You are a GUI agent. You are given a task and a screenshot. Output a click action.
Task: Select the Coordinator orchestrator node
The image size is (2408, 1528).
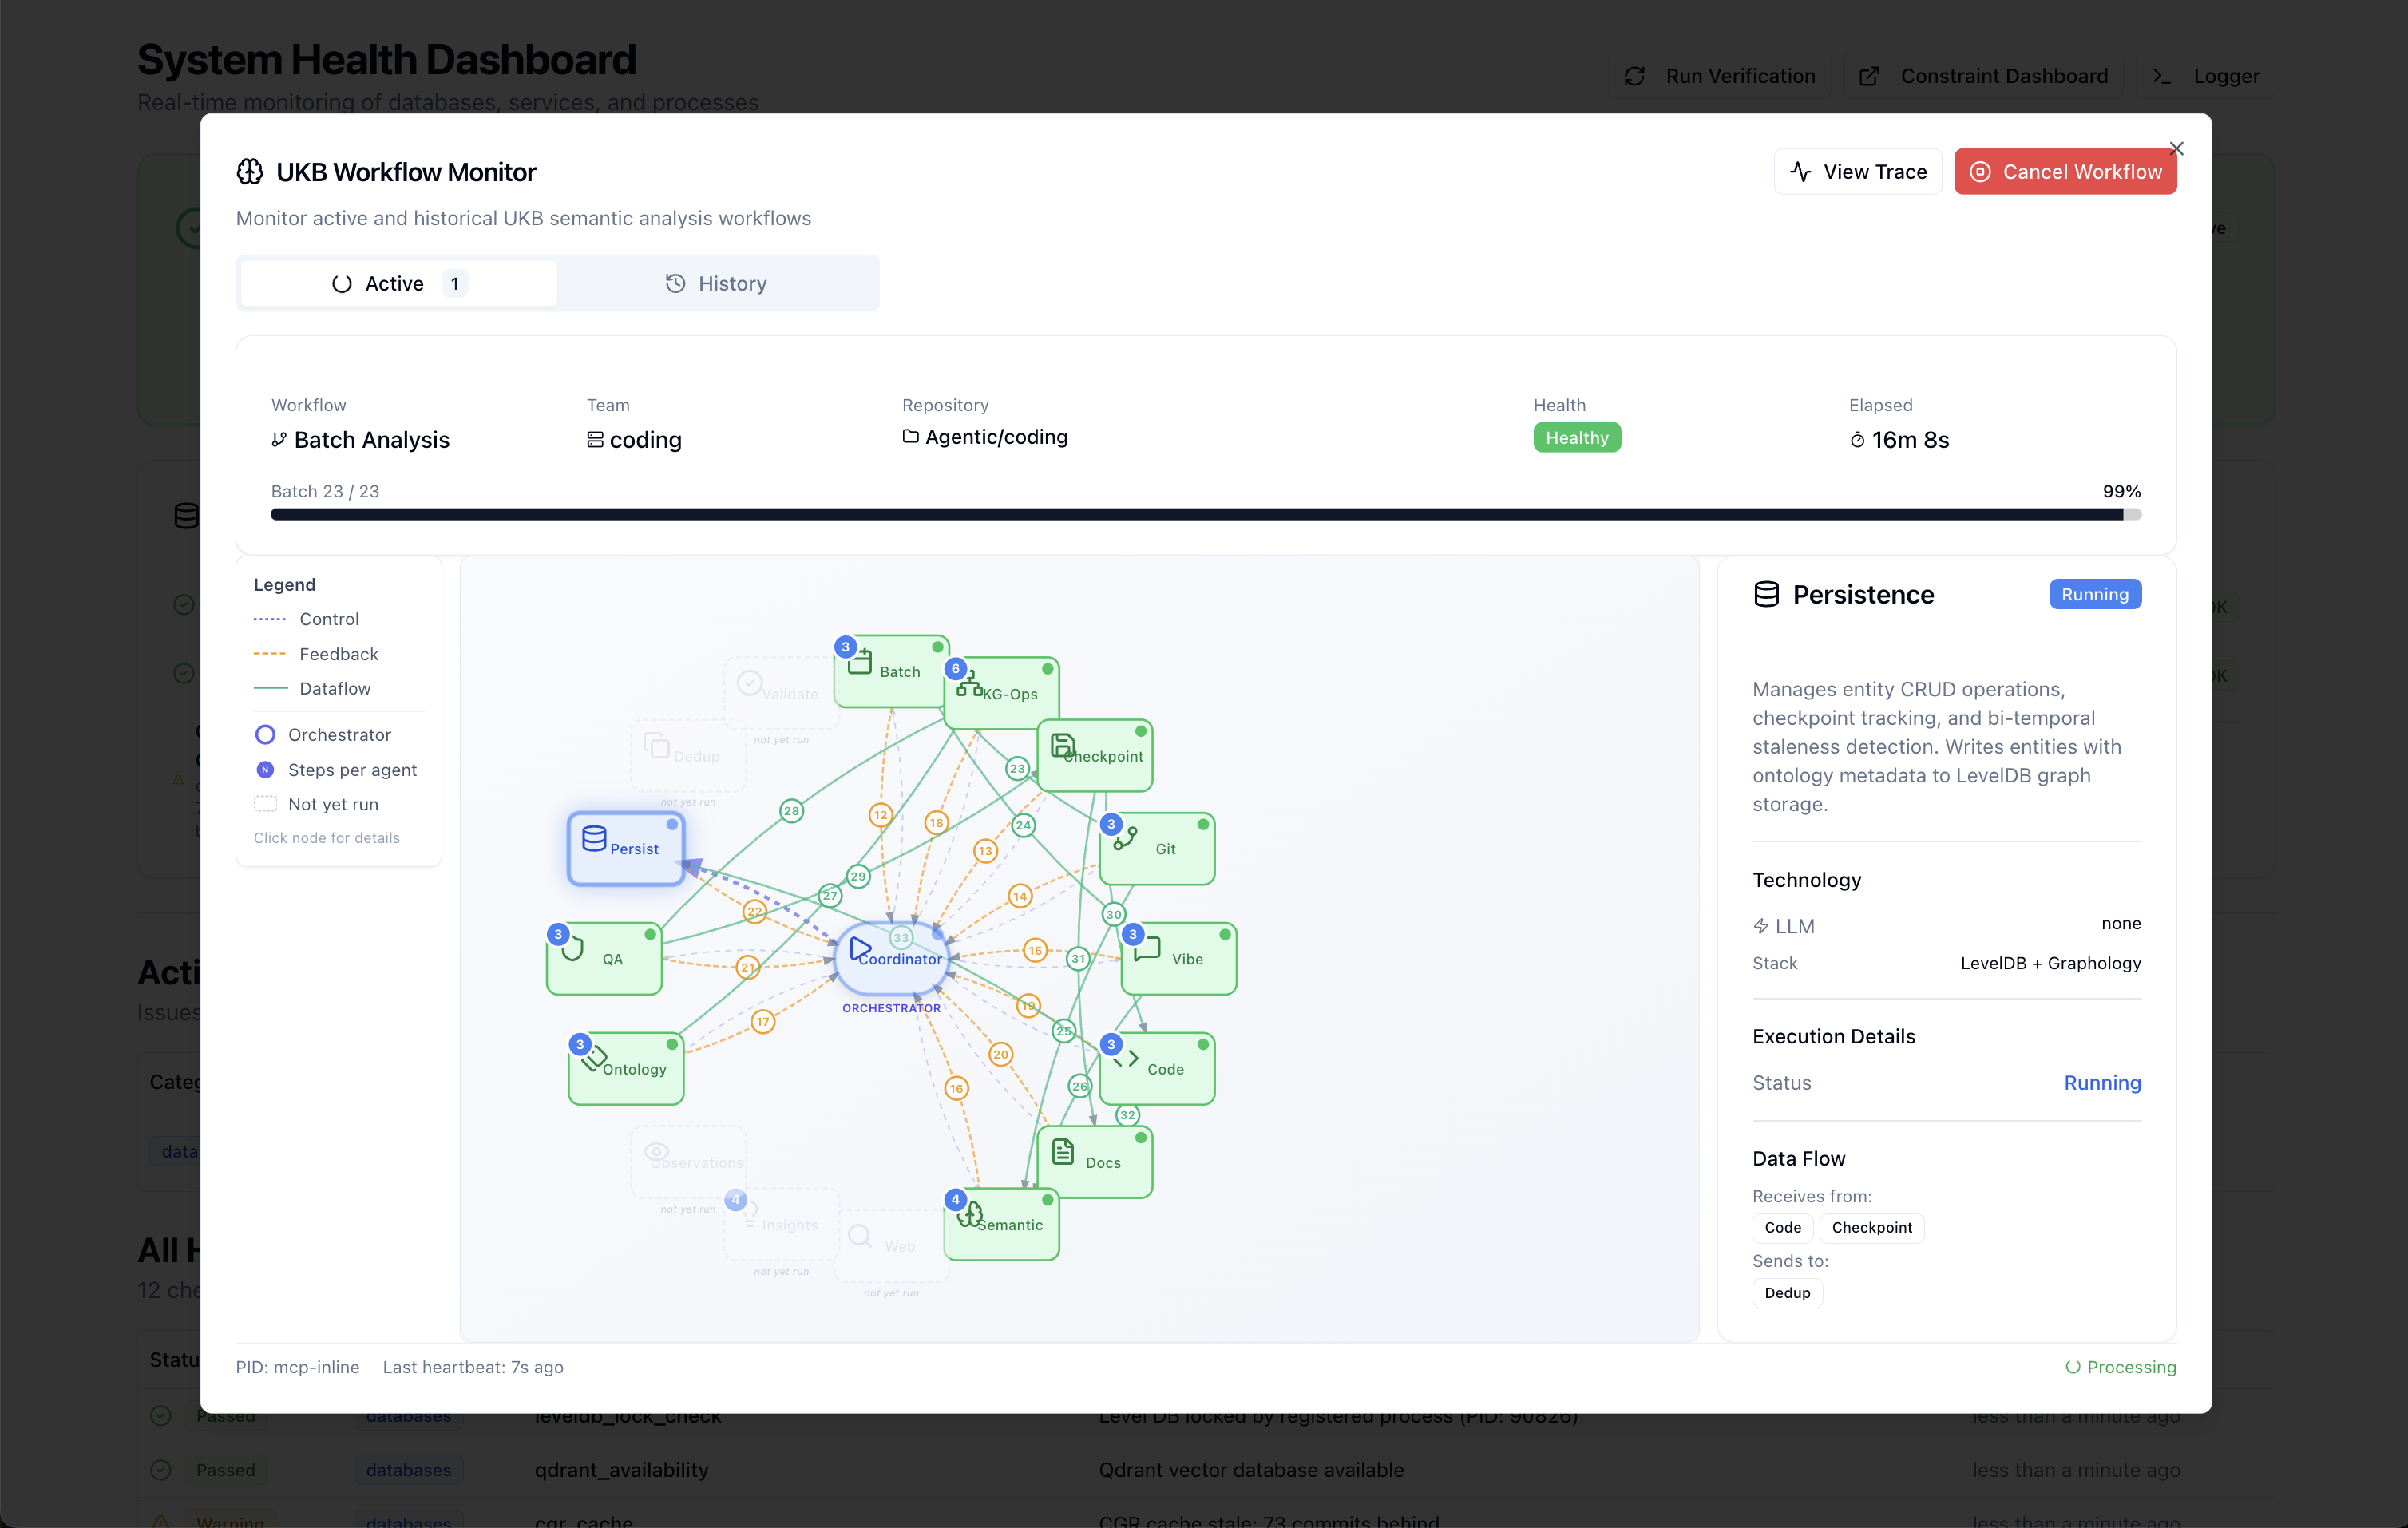892,958
